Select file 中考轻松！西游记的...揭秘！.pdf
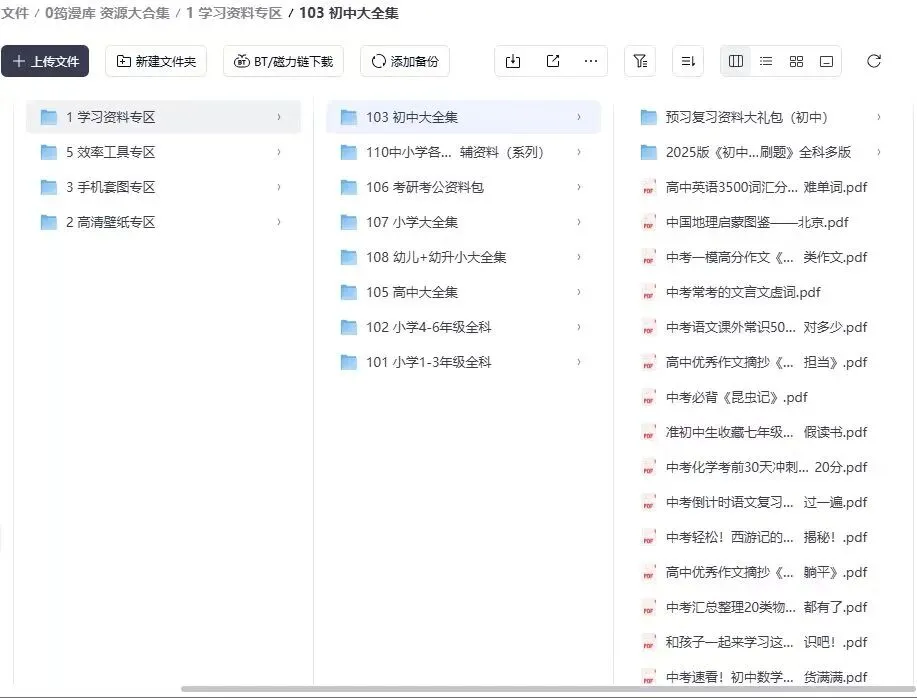Image resolution: width=917 pixels, height=698 pixels. 763,538
